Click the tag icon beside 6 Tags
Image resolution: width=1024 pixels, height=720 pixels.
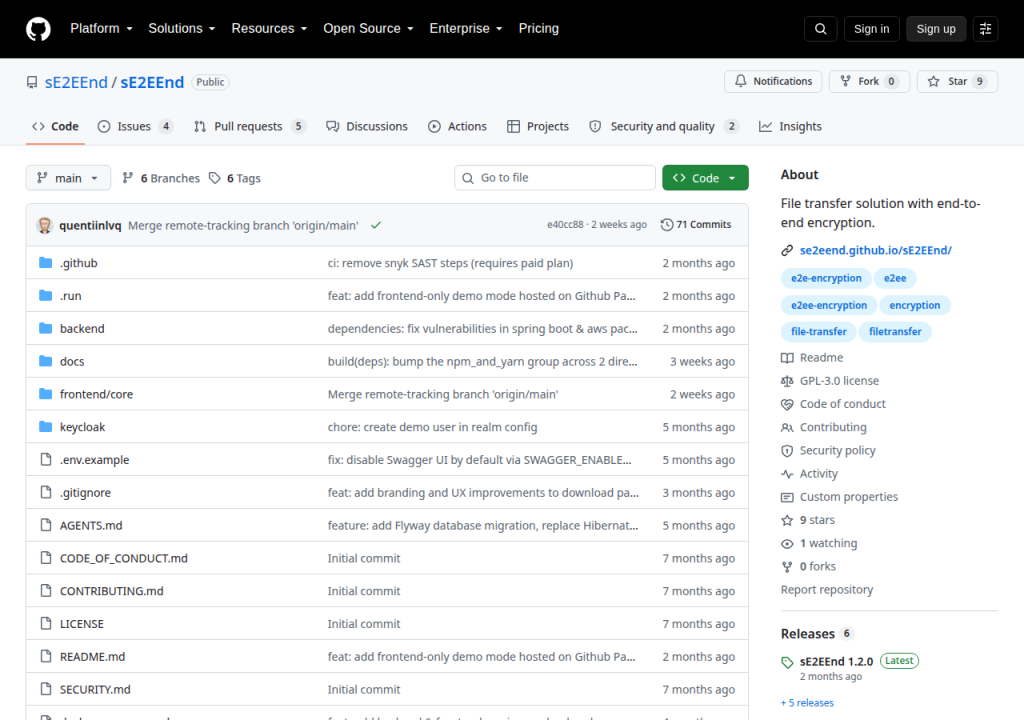point(215,178)
